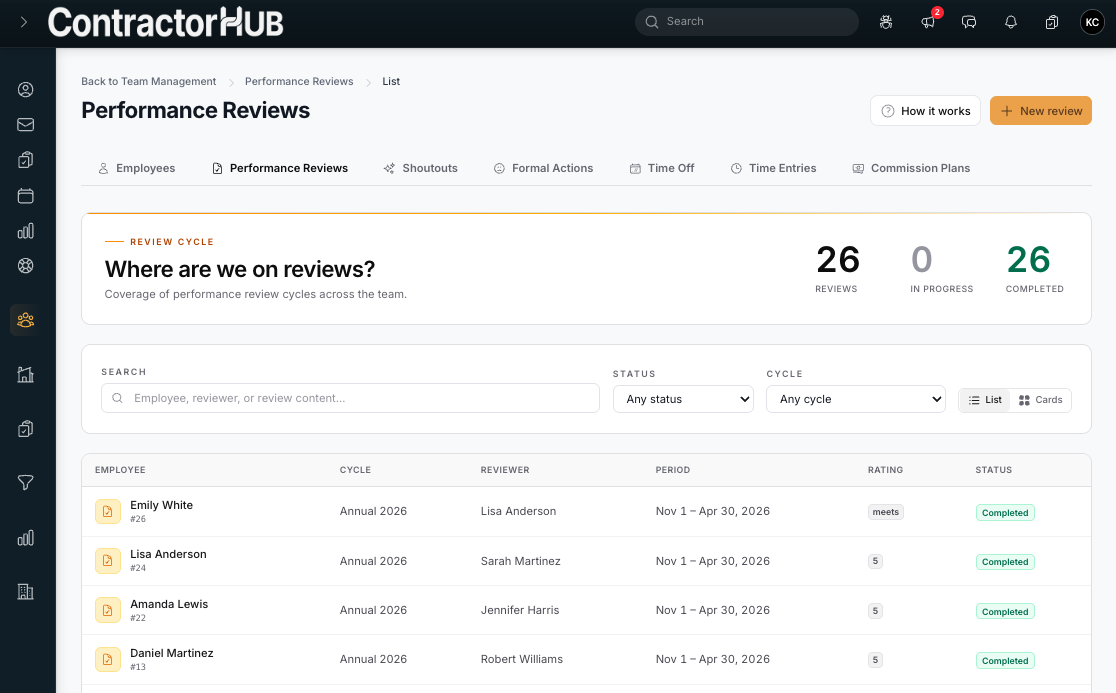Select the funnel filter sidebar icon
1116x693 pixels.
[26, 483]
